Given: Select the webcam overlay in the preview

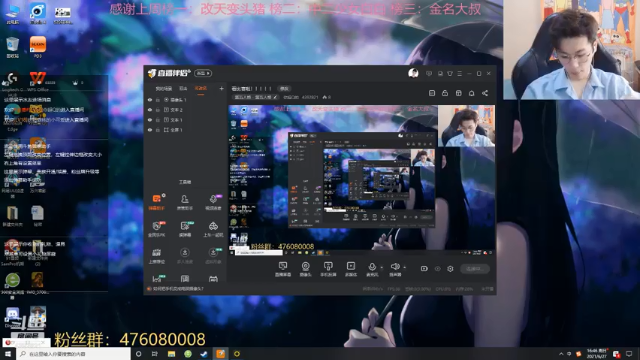Looking at the screenshot, I should (x=466, y=126).
